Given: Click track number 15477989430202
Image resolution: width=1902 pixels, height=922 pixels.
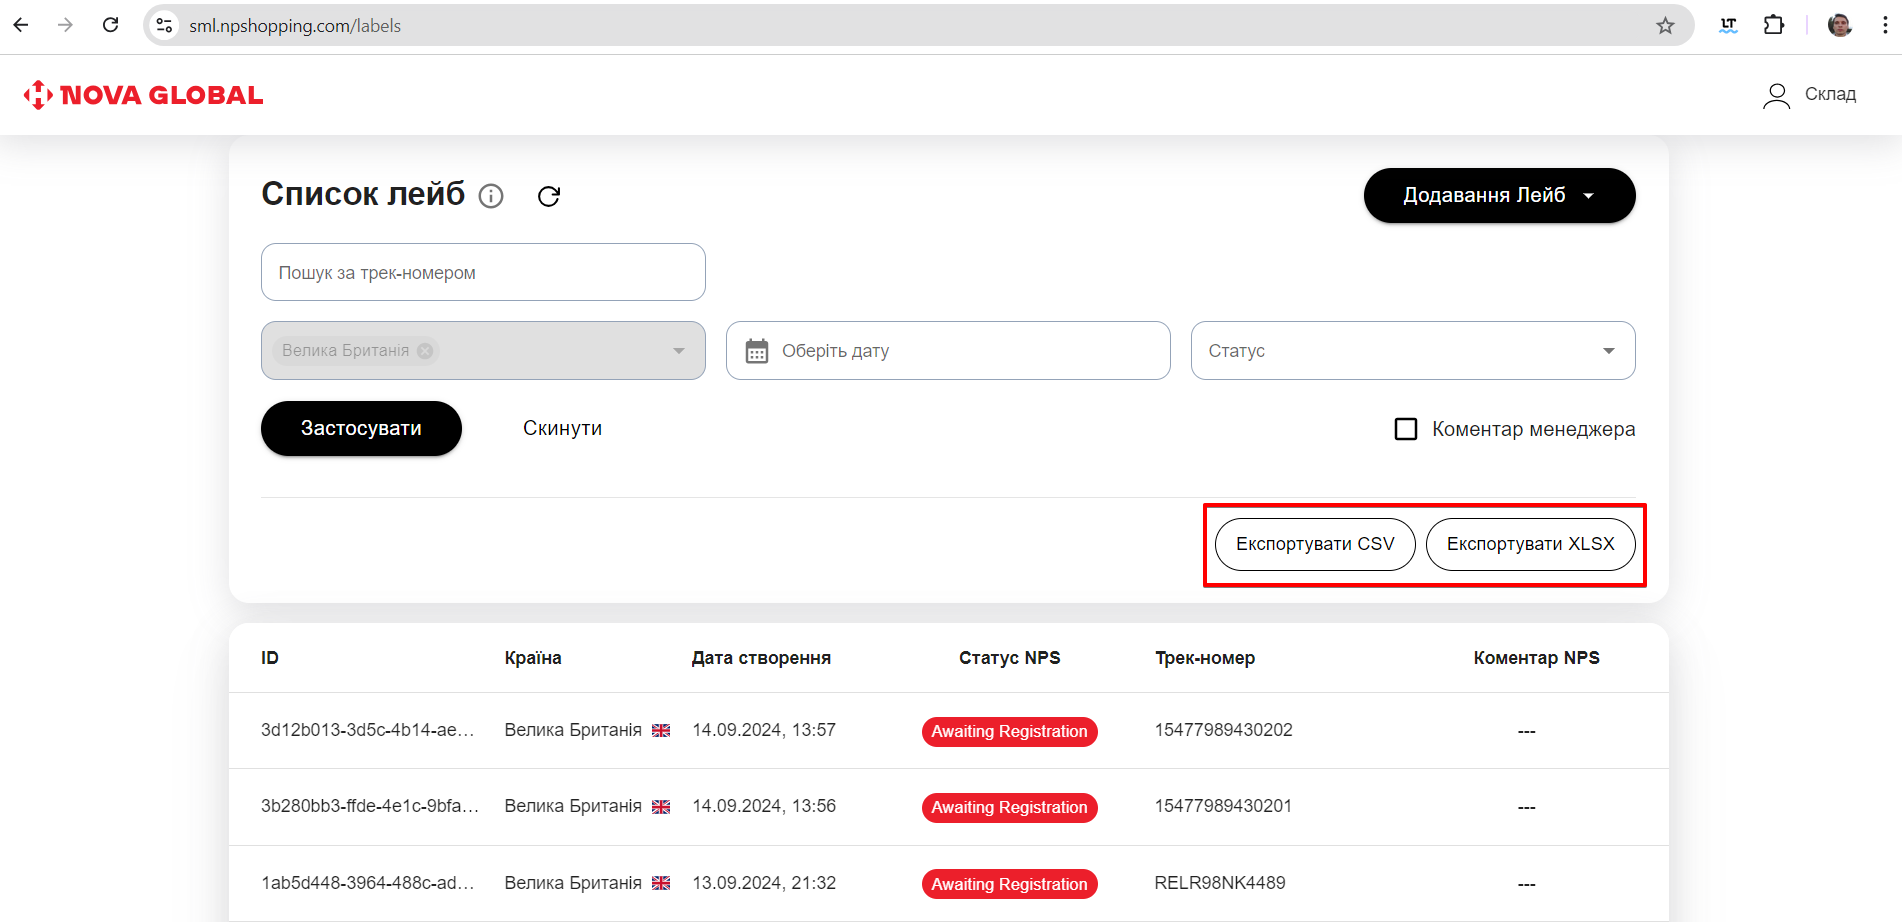Looking at the screenshot, I should tap(1224, 730).
